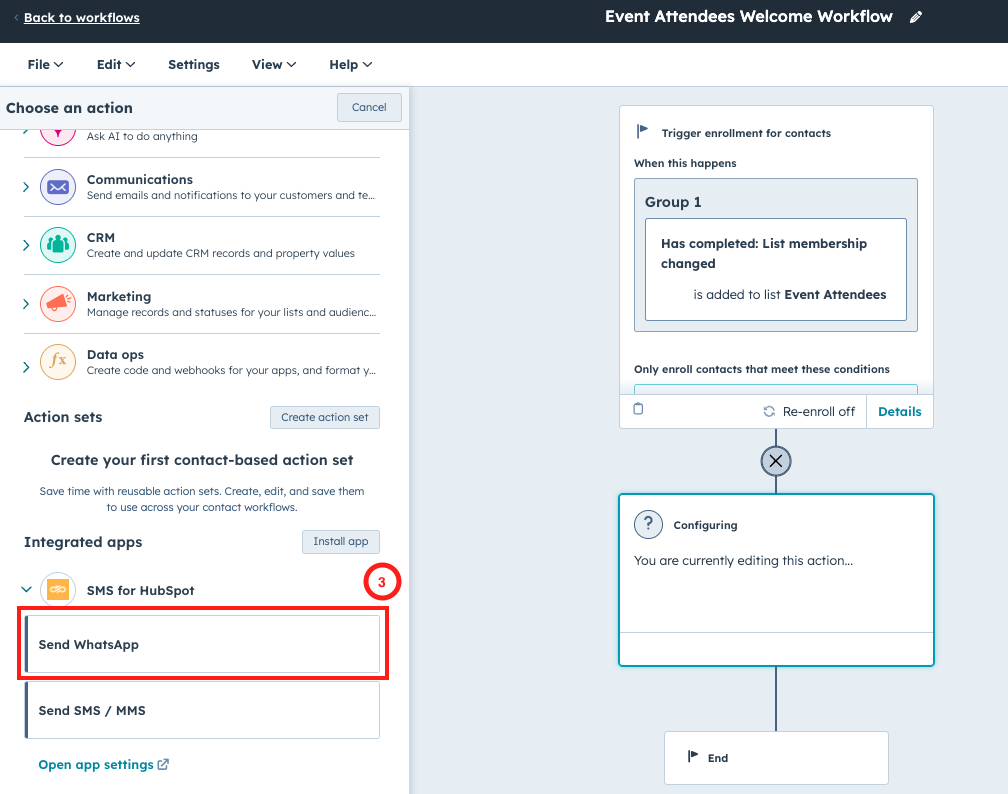Expand the Marketing category chevron

point(26,303)
